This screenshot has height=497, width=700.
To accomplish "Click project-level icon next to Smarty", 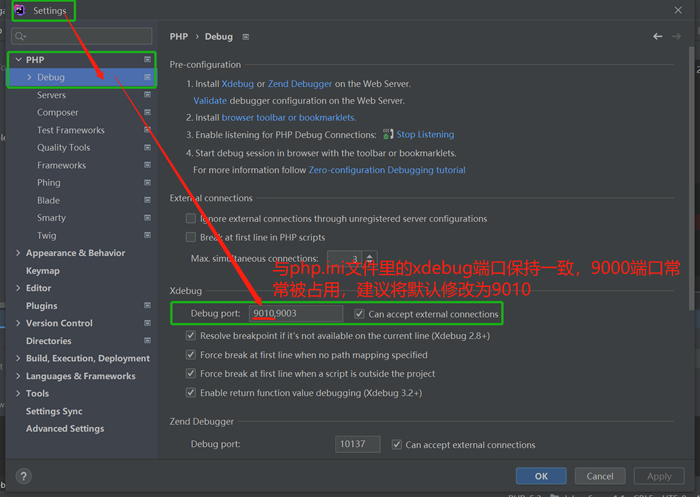I will pyautogui.click(x=147, y=217).
